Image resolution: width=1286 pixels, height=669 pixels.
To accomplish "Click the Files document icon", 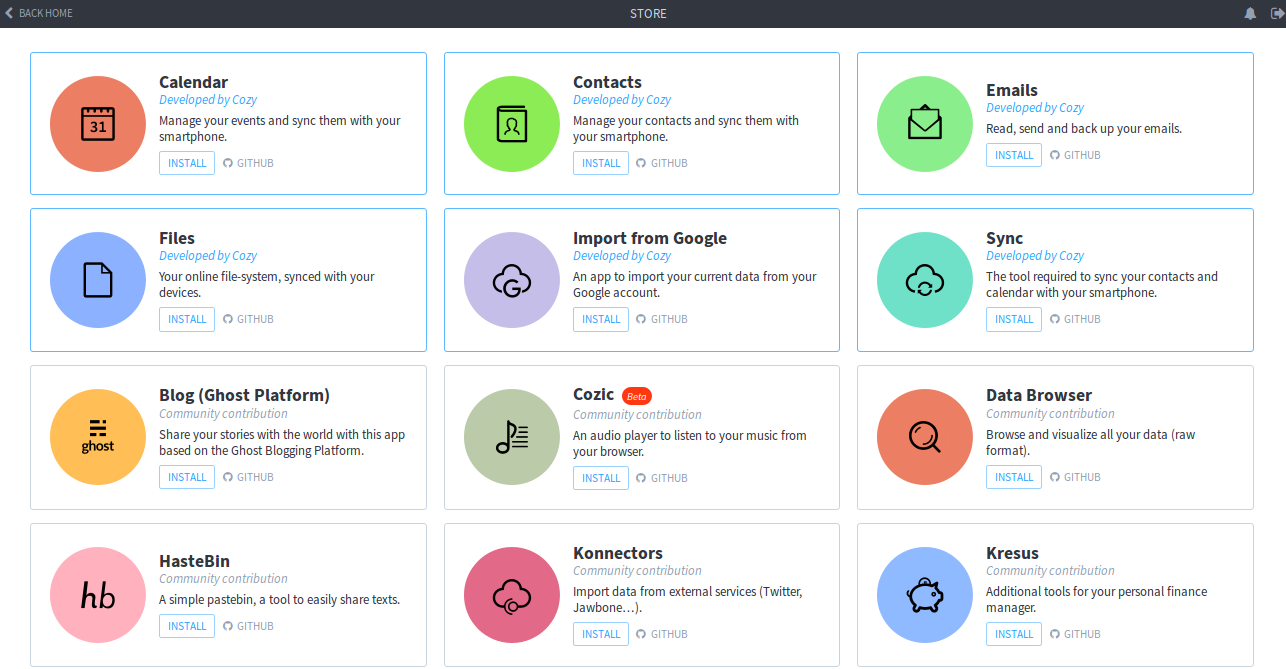I will (98, 280).
